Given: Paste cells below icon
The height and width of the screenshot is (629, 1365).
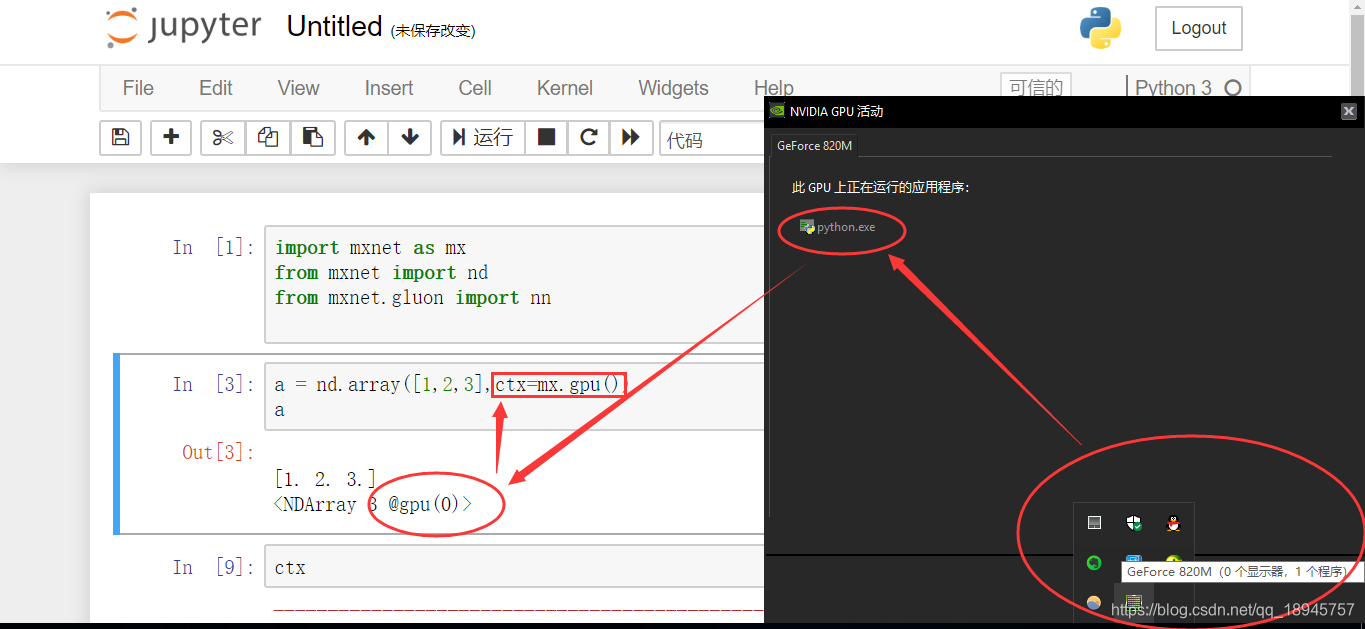Looking at the screenshot, I should click(x=312, y=137).
